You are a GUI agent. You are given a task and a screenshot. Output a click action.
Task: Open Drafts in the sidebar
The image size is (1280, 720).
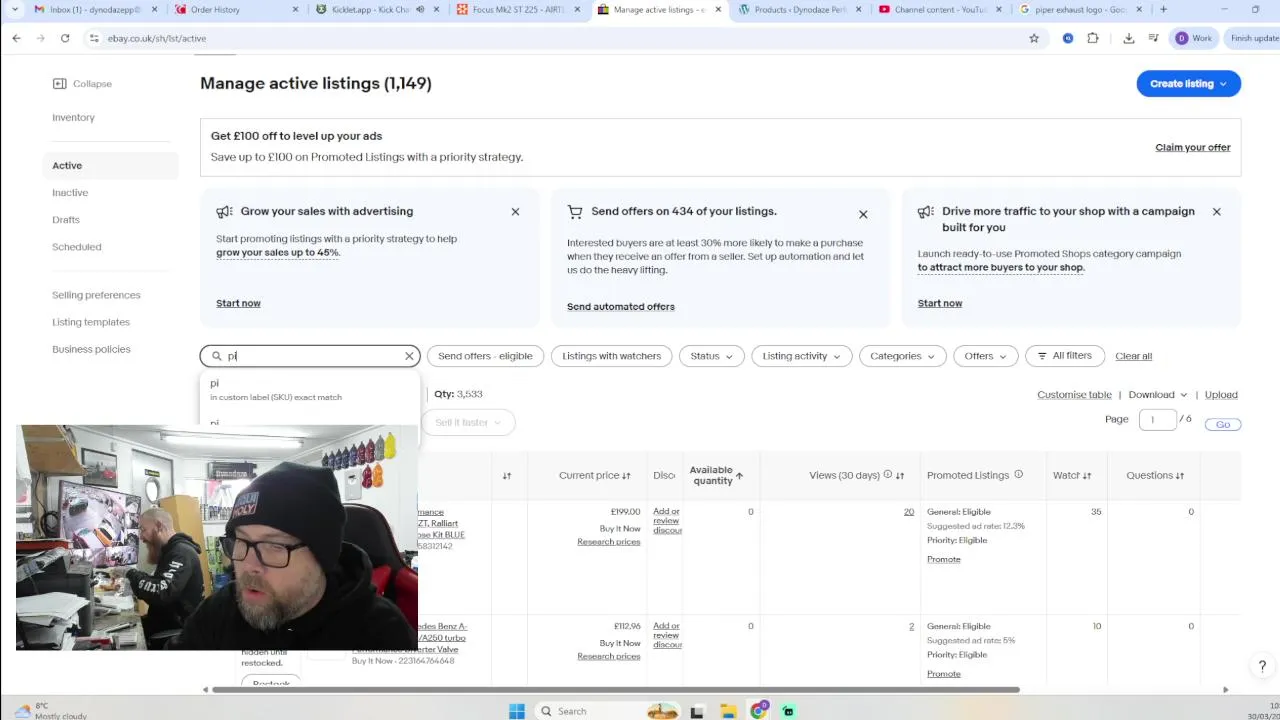point(66,220)
